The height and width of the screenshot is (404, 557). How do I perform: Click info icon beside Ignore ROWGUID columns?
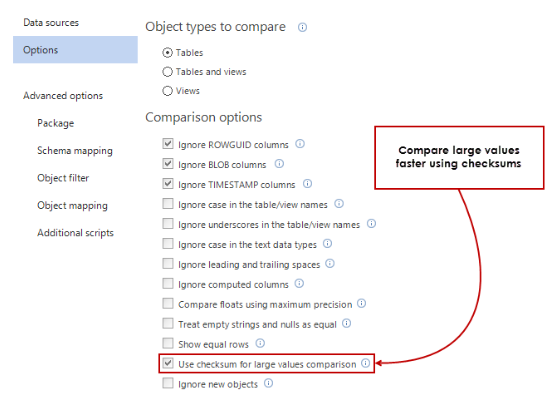click(x=300, y=144)
